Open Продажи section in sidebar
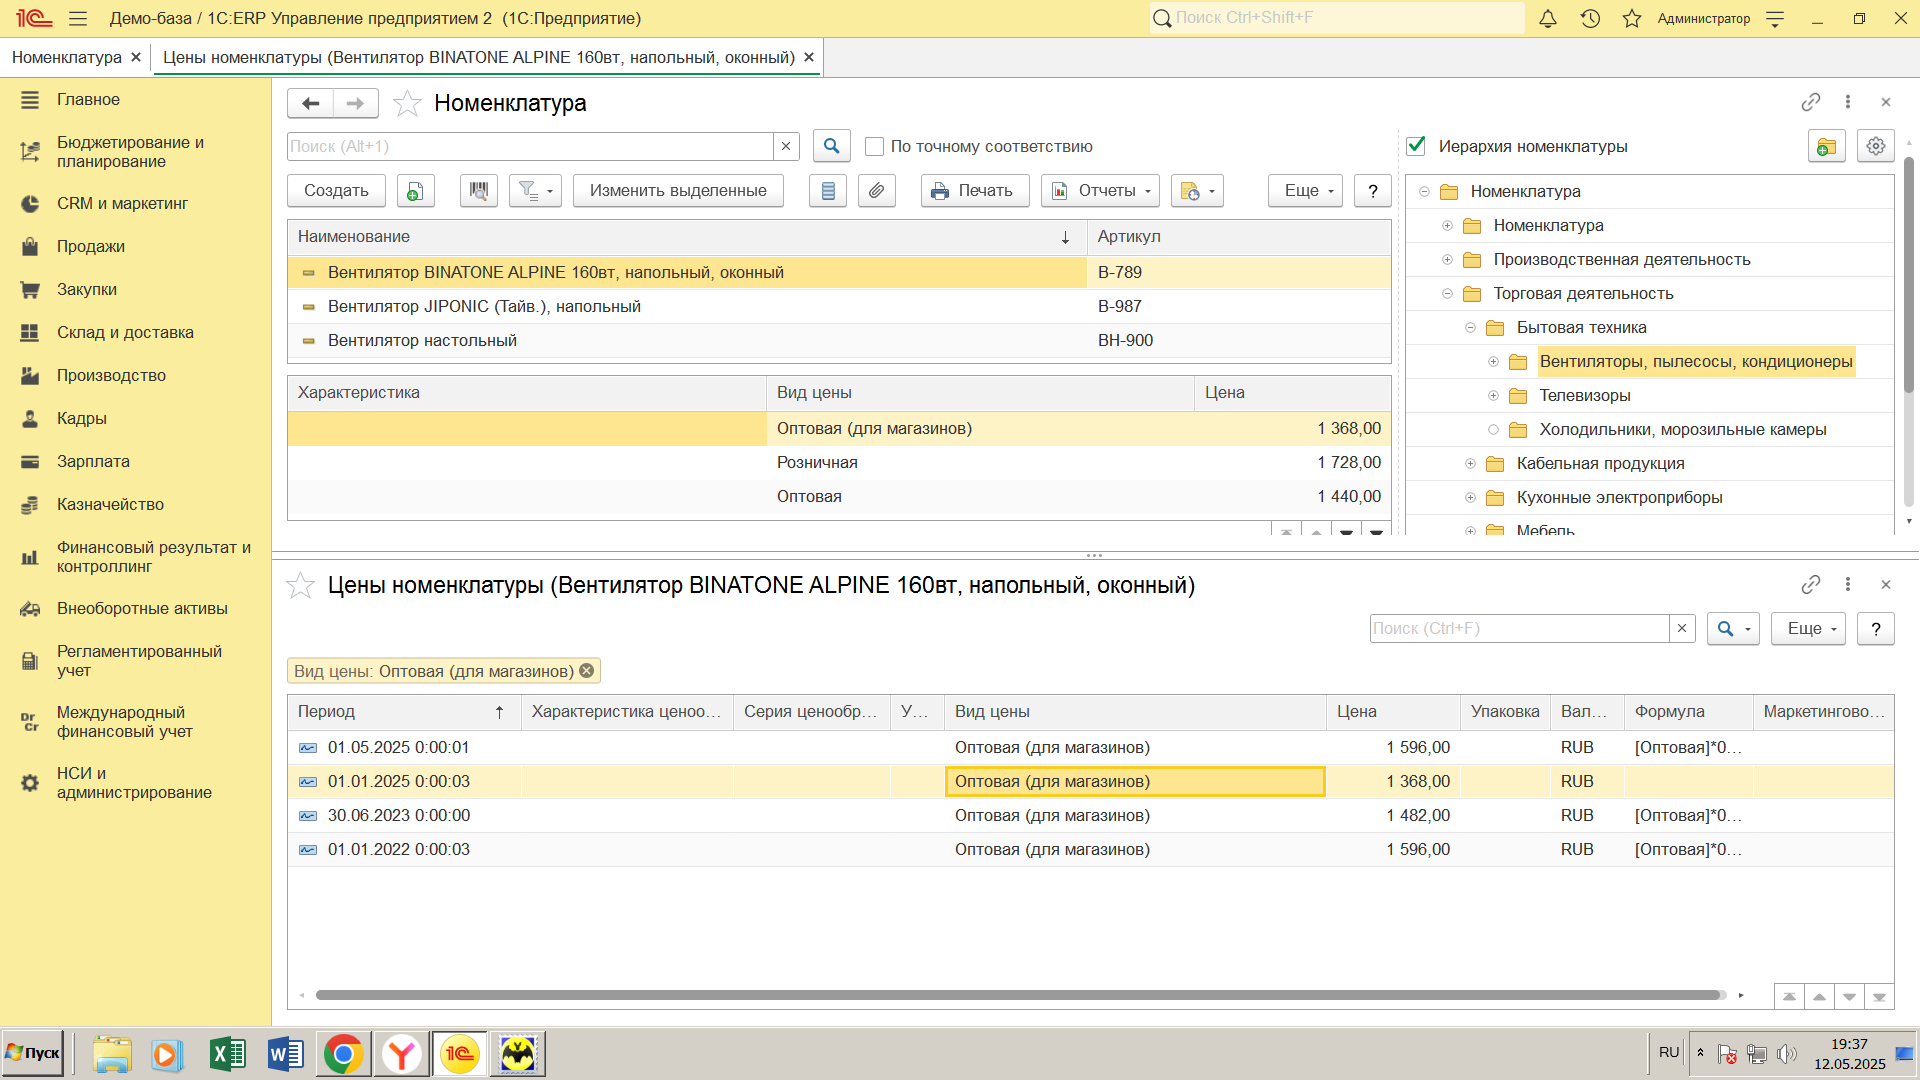This screenshot has height=1080, width=1920. pos(91,246)
